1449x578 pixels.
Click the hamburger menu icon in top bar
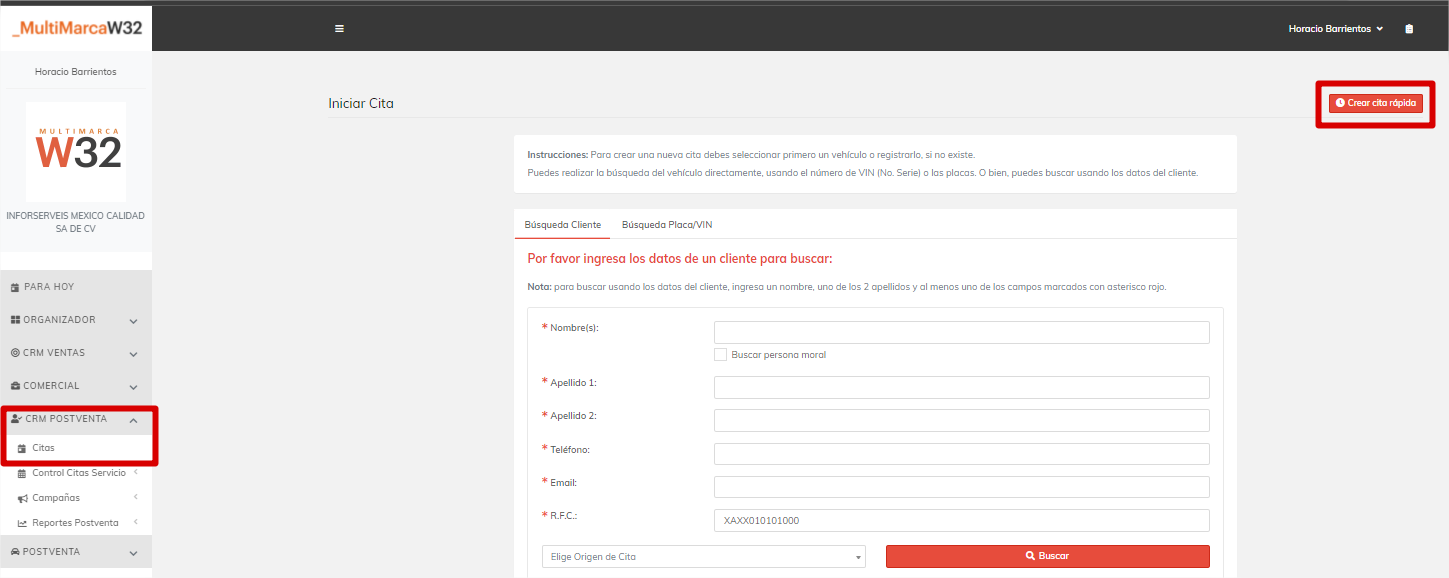(x=339, y=29)
